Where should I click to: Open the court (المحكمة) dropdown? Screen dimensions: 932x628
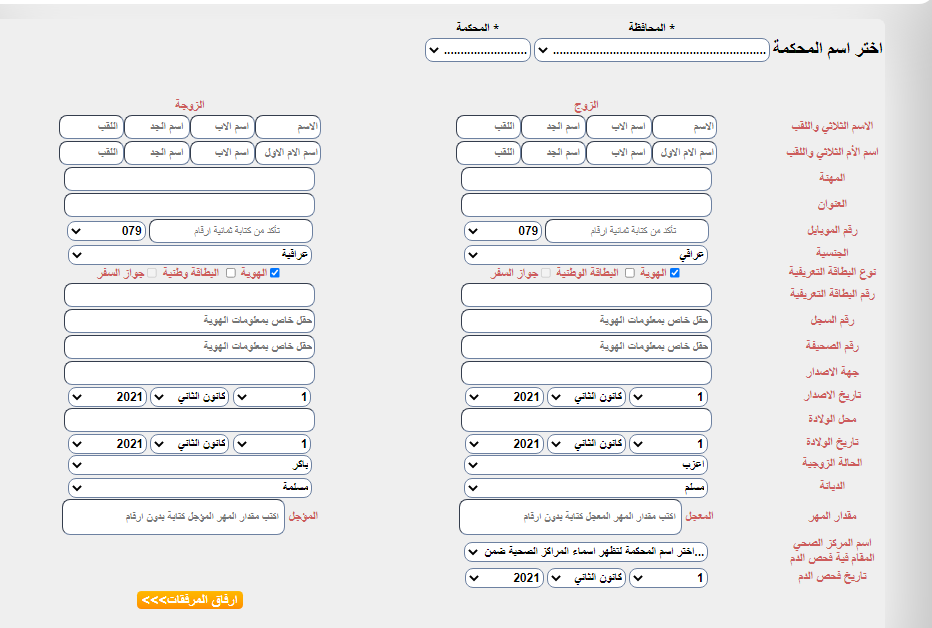click(477, 51)
